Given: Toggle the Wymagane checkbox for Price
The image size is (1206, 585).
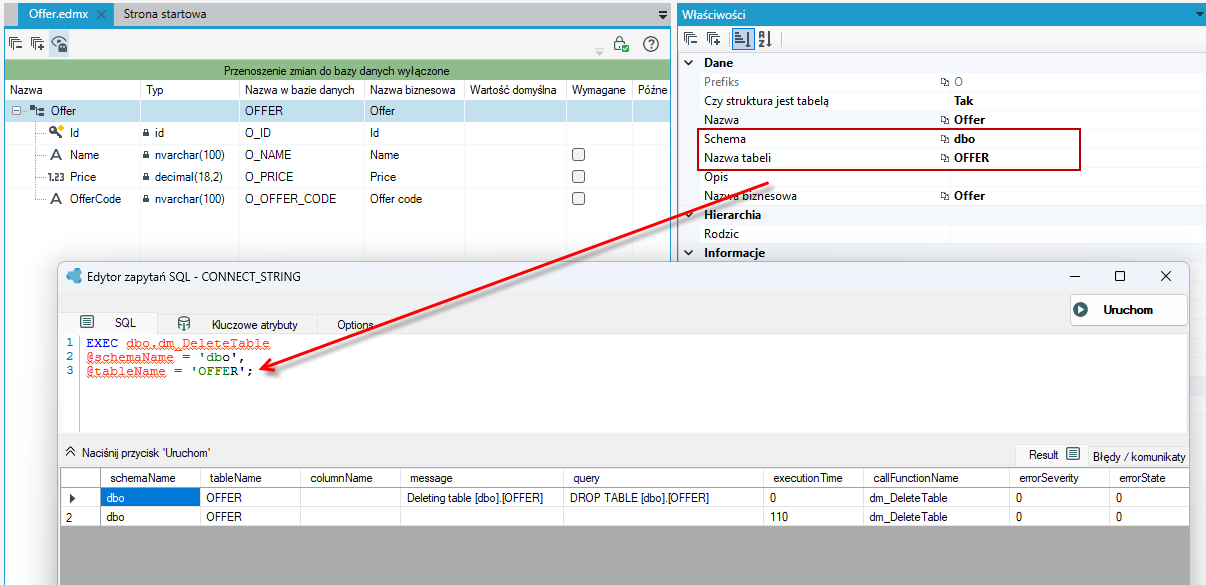Looking at the screenshot, I should pos(578,177).
